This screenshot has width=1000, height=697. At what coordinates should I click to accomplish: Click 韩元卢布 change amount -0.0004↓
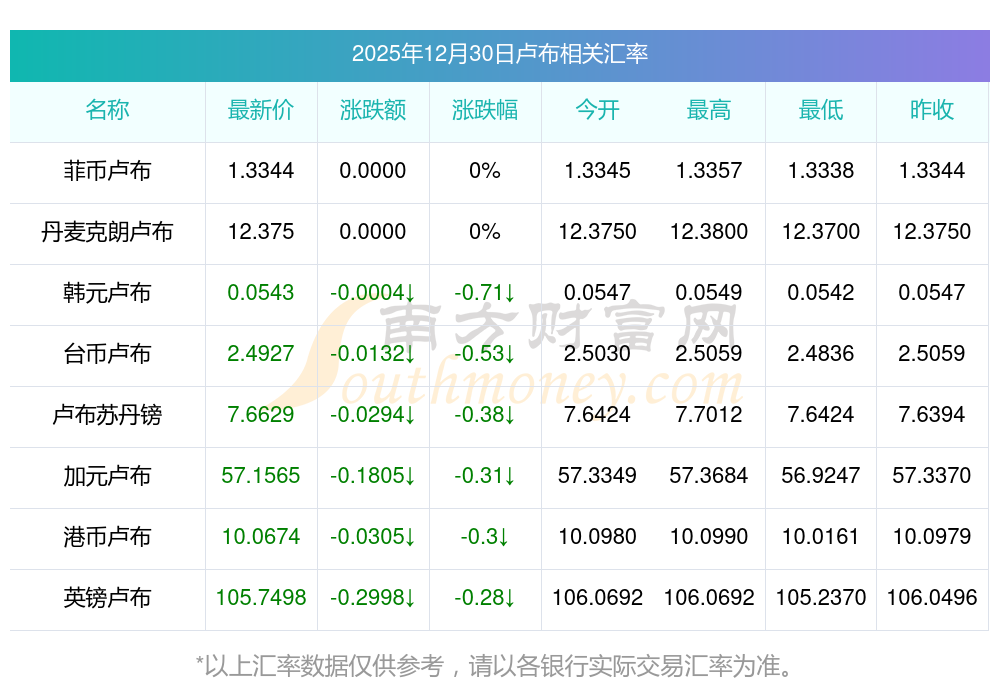373,293
